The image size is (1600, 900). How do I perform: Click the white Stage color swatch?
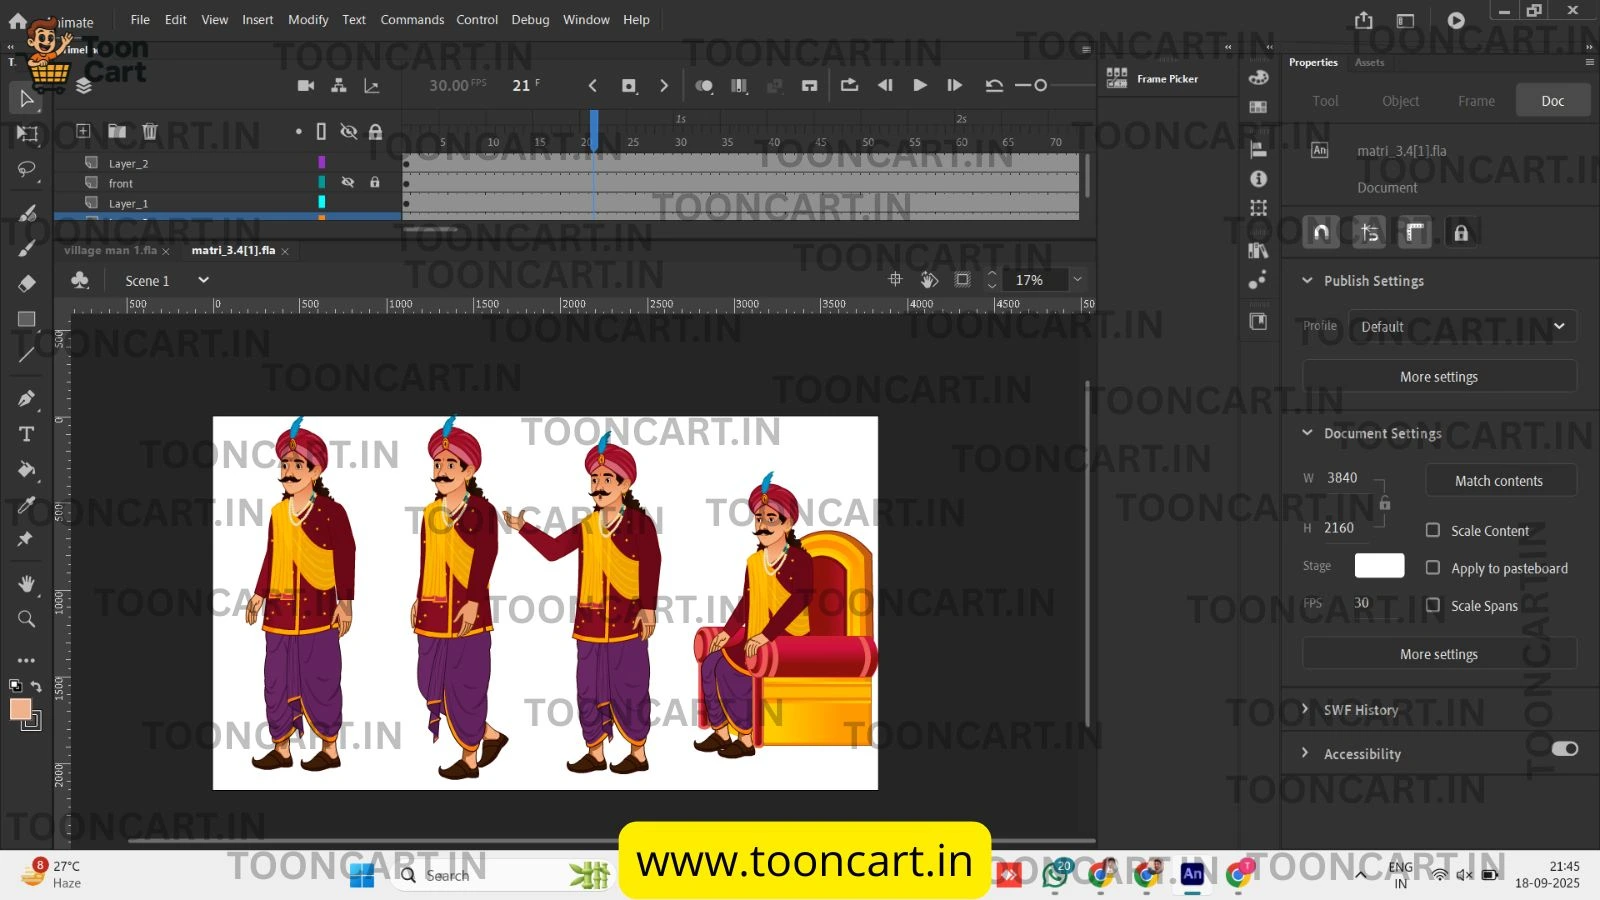click(x=1379, y=566)
